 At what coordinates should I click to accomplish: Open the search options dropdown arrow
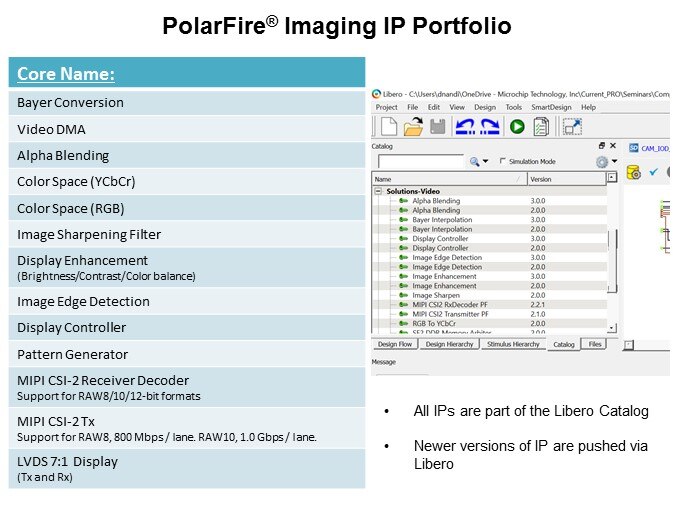[x=485, y=161]
